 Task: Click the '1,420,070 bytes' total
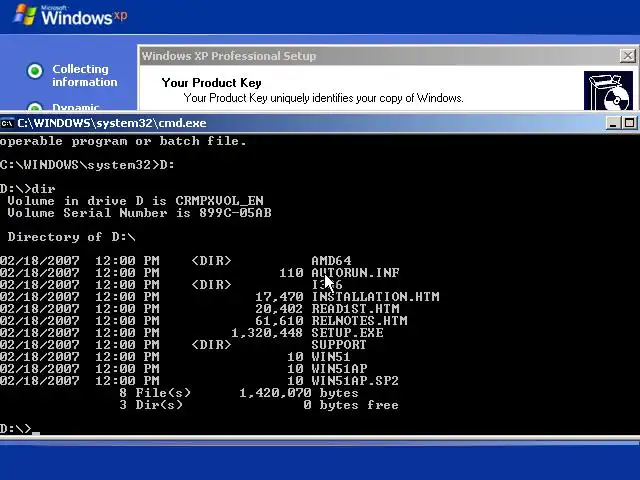299,393
